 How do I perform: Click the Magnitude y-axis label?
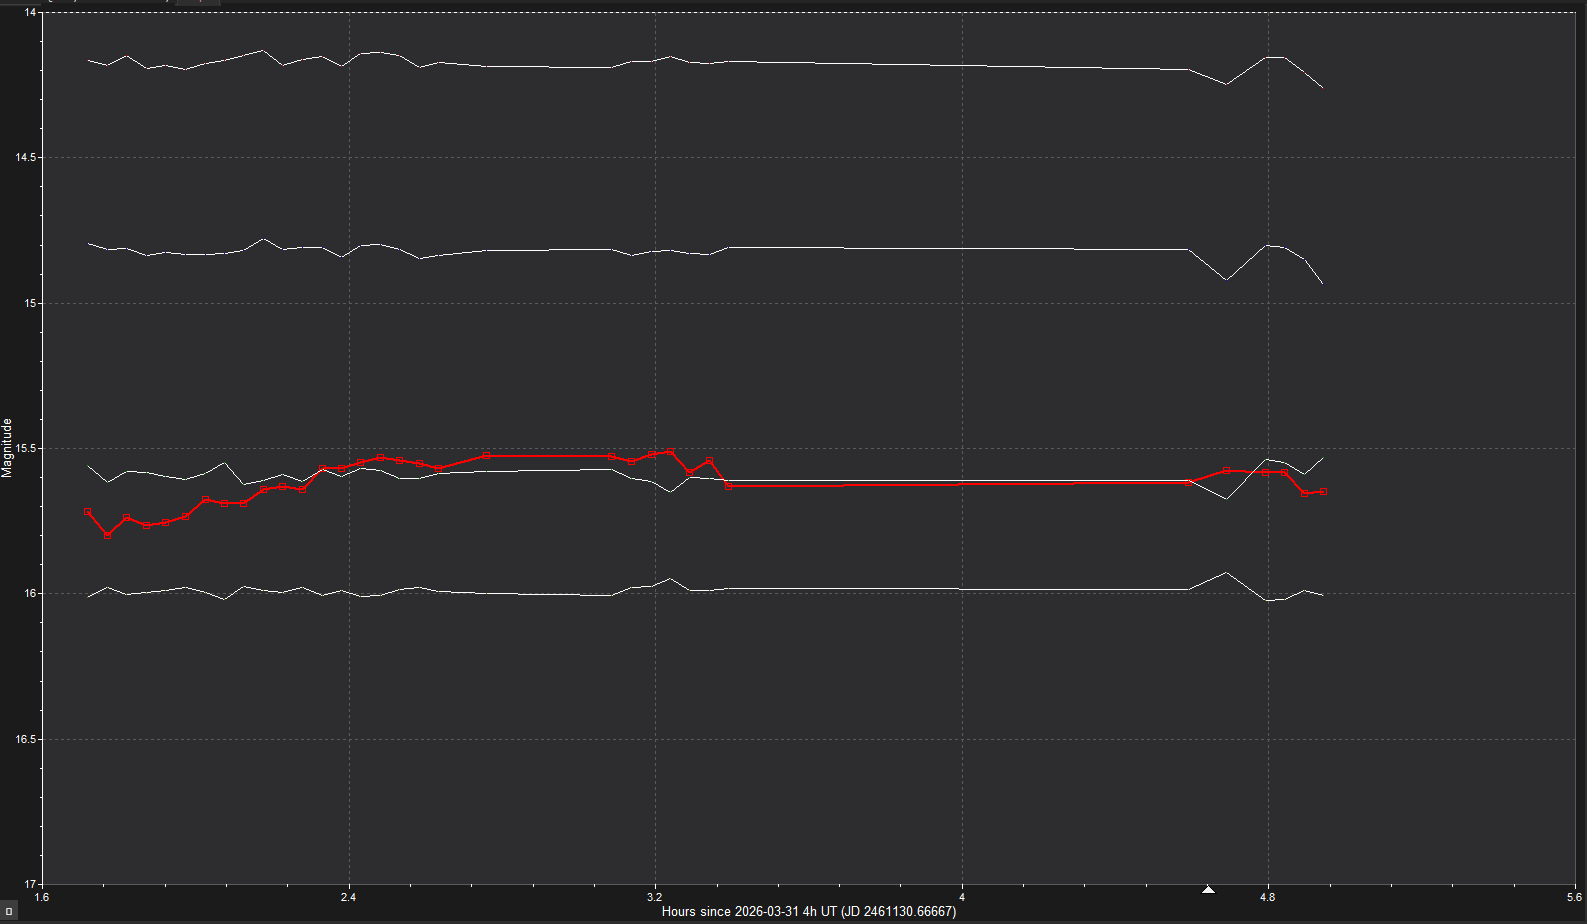(x=8, y=448)
